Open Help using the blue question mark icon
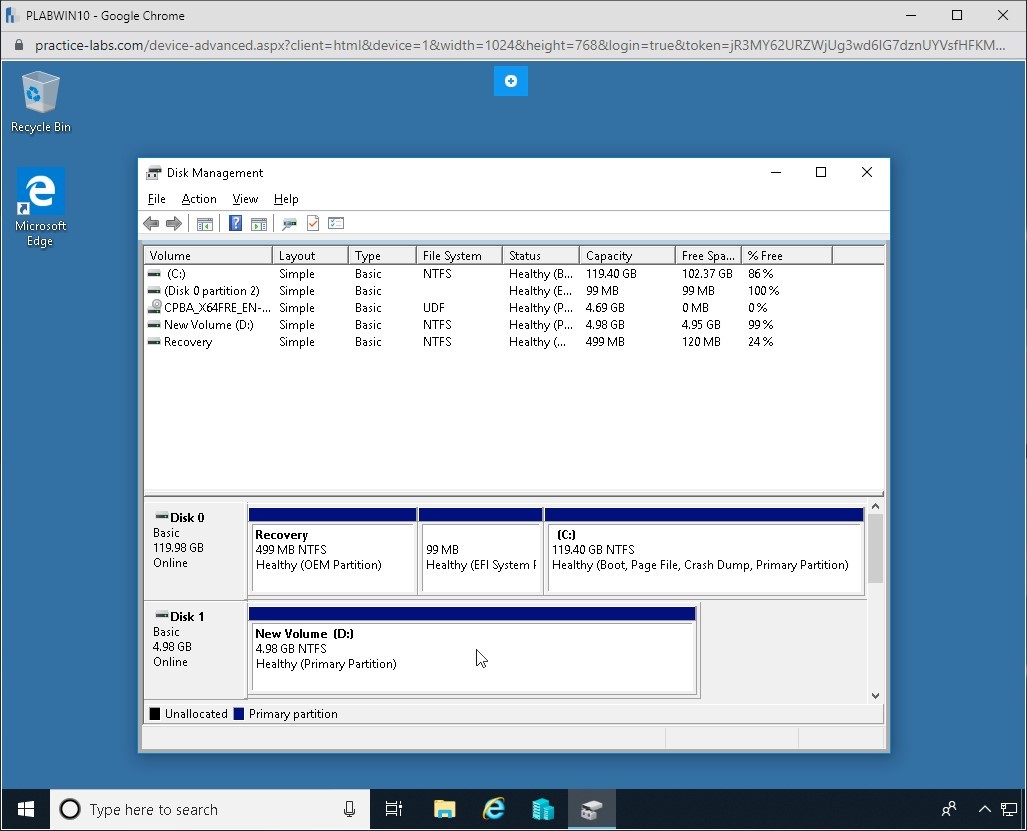1027x831 pixels. (235, 224)
